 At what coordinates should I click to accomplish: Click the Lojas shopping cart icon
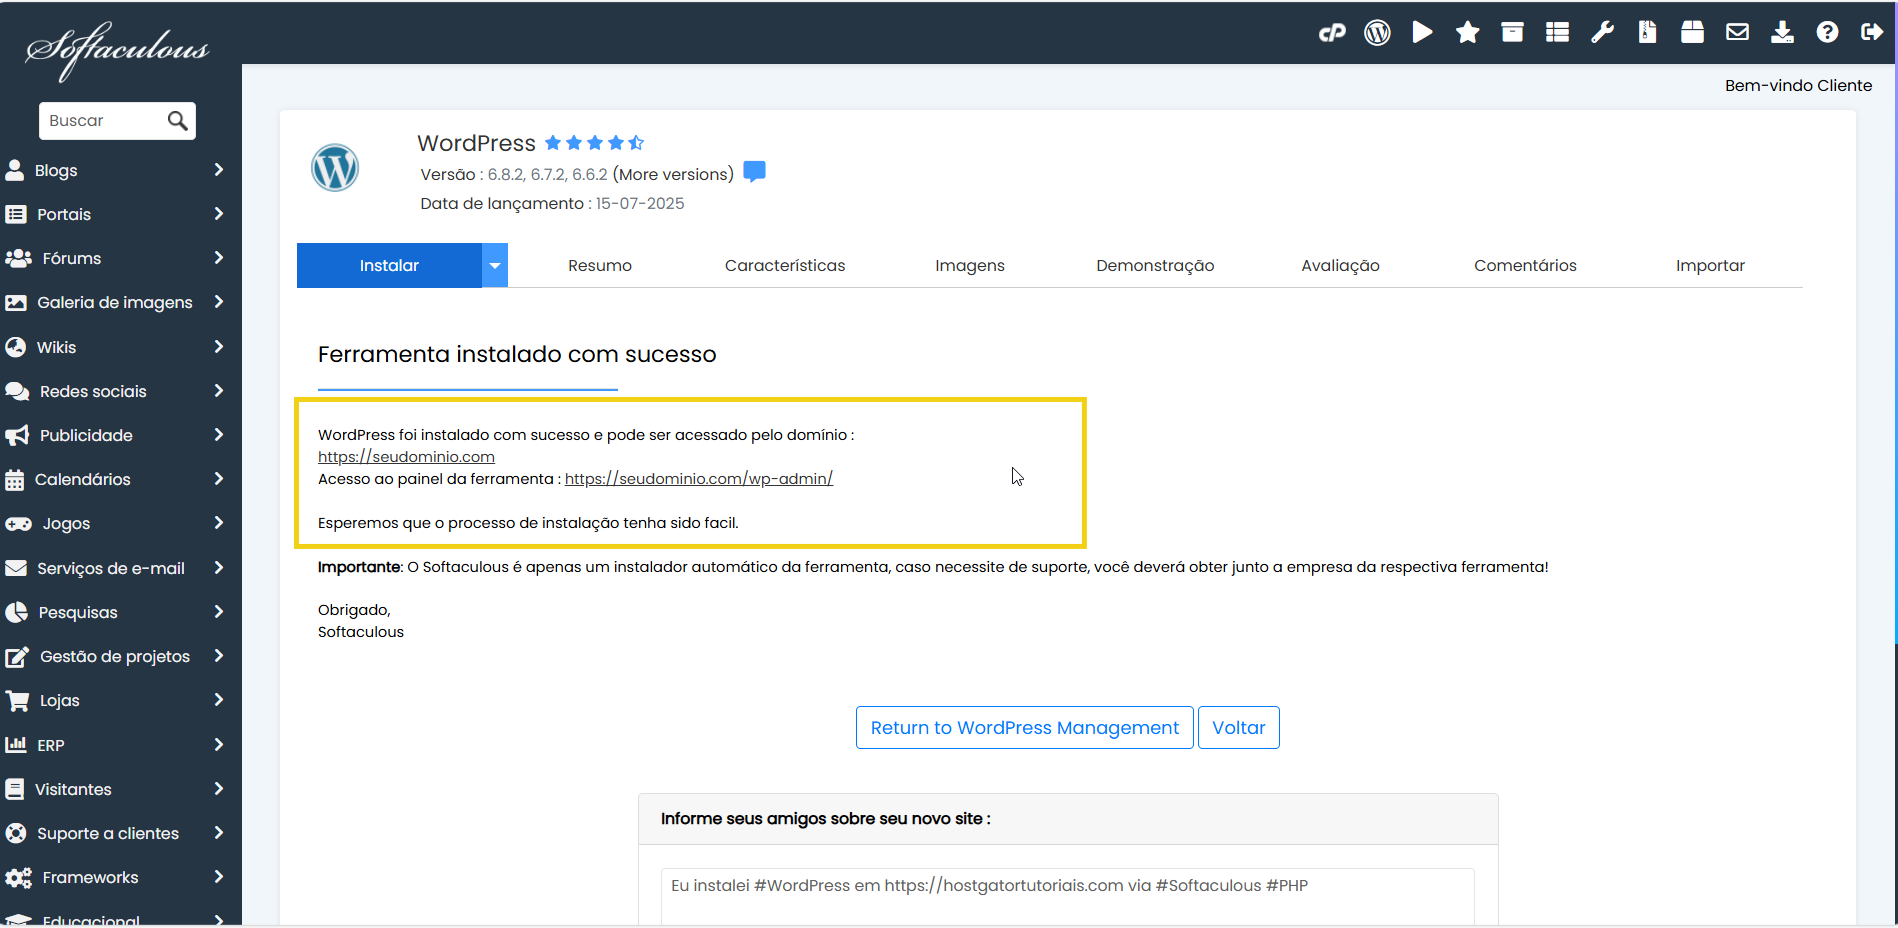(x=17, y=701)
